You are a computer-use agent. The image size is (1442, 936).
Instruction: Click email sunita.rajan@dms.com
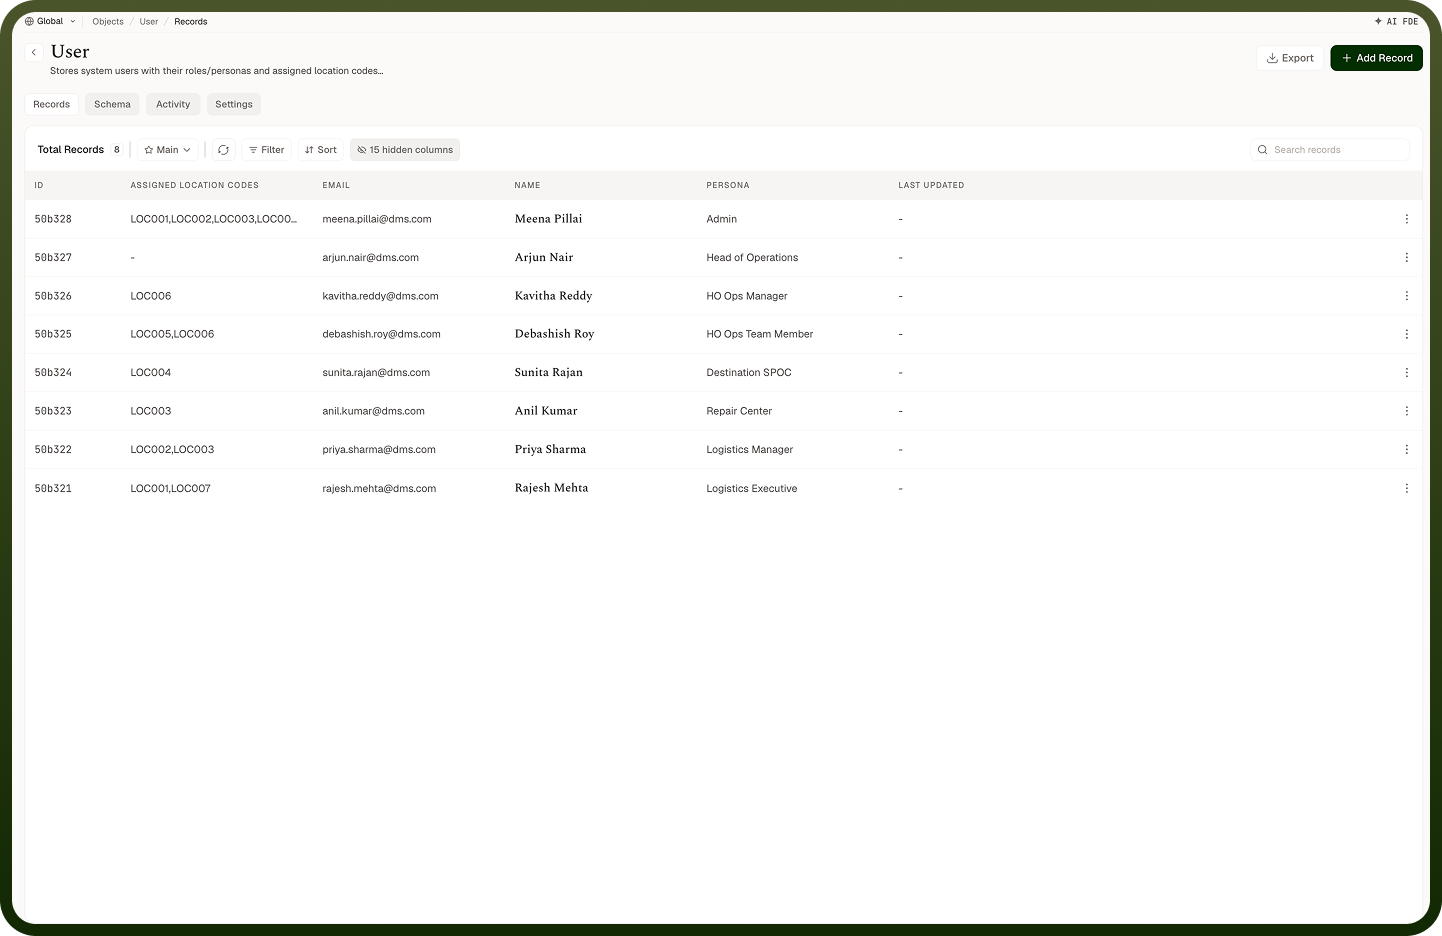coord(376,372)
